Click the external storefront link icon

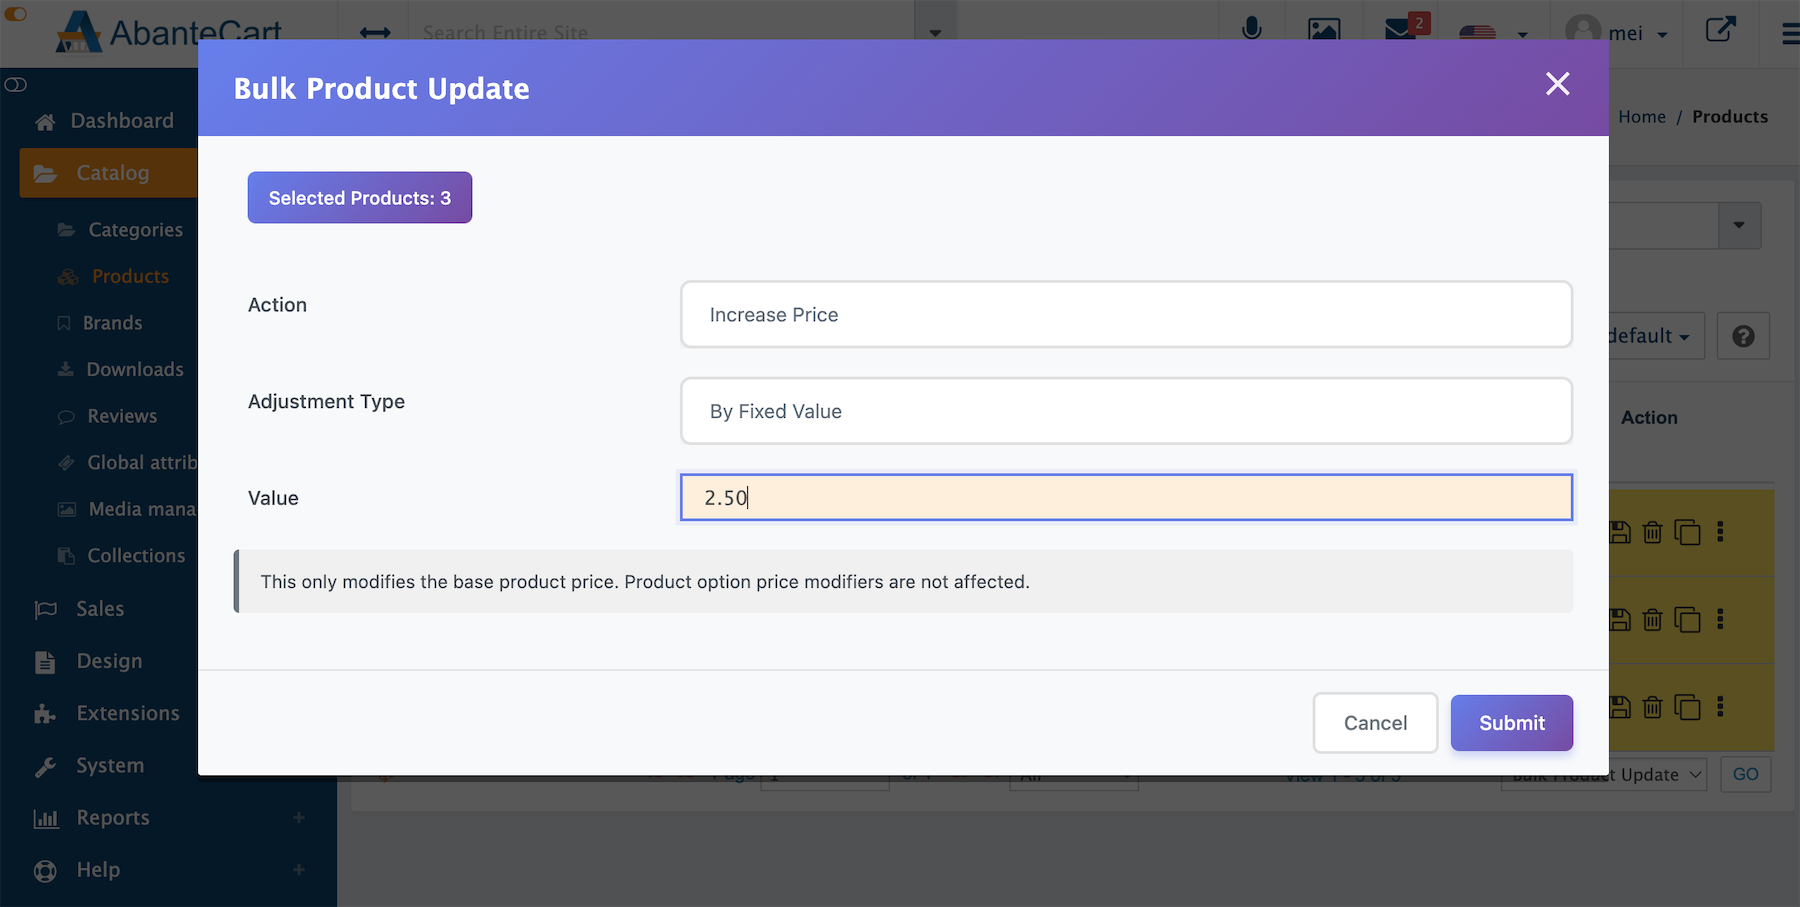1720,30
